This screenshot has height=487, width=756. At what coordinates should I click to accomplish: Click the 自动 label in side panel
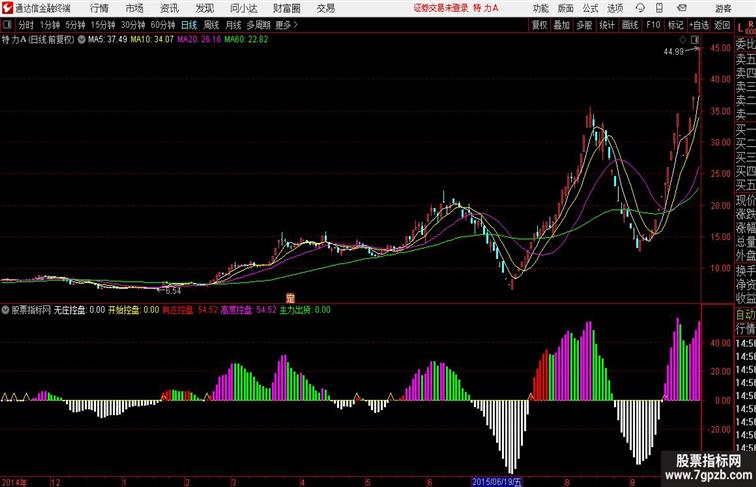pos(745,314)
